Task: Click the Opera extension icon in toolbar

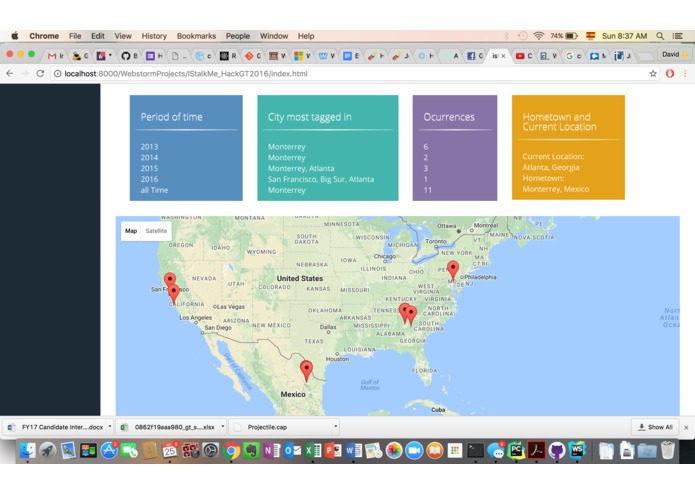Action: [x=670, y=74]
